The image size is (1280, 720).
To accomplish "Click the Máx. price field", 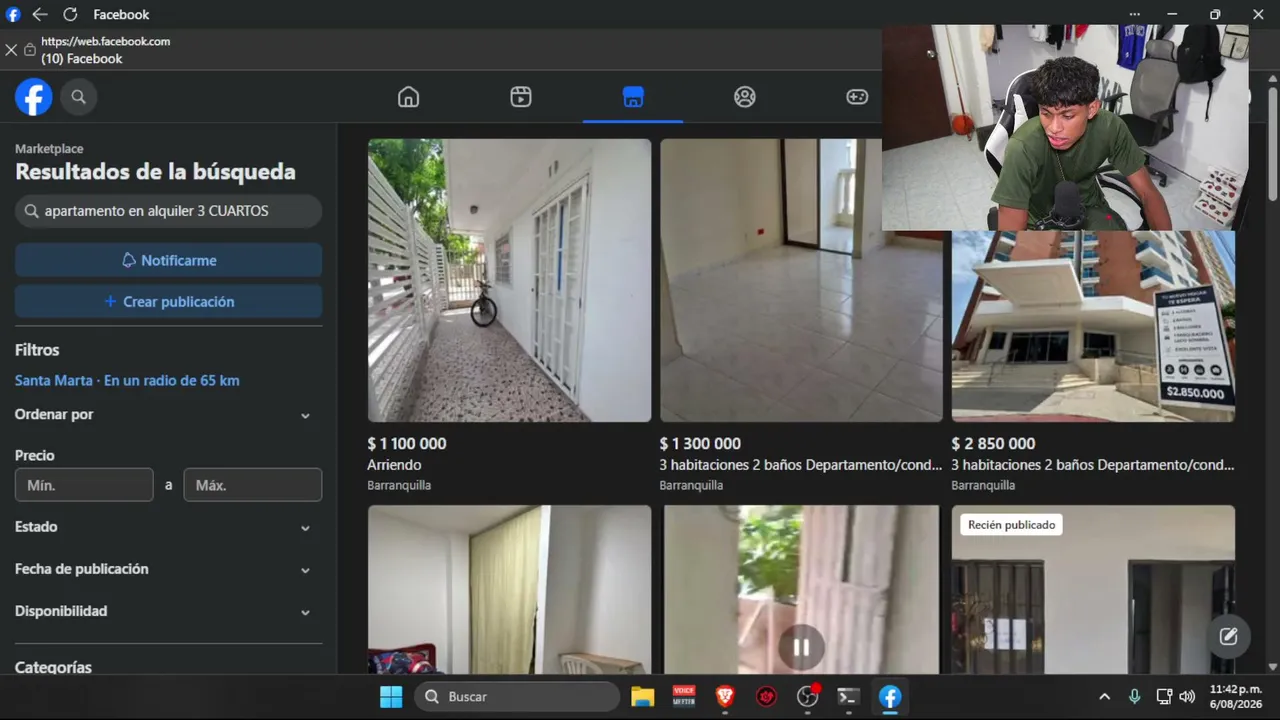I will tap(253, 485).
